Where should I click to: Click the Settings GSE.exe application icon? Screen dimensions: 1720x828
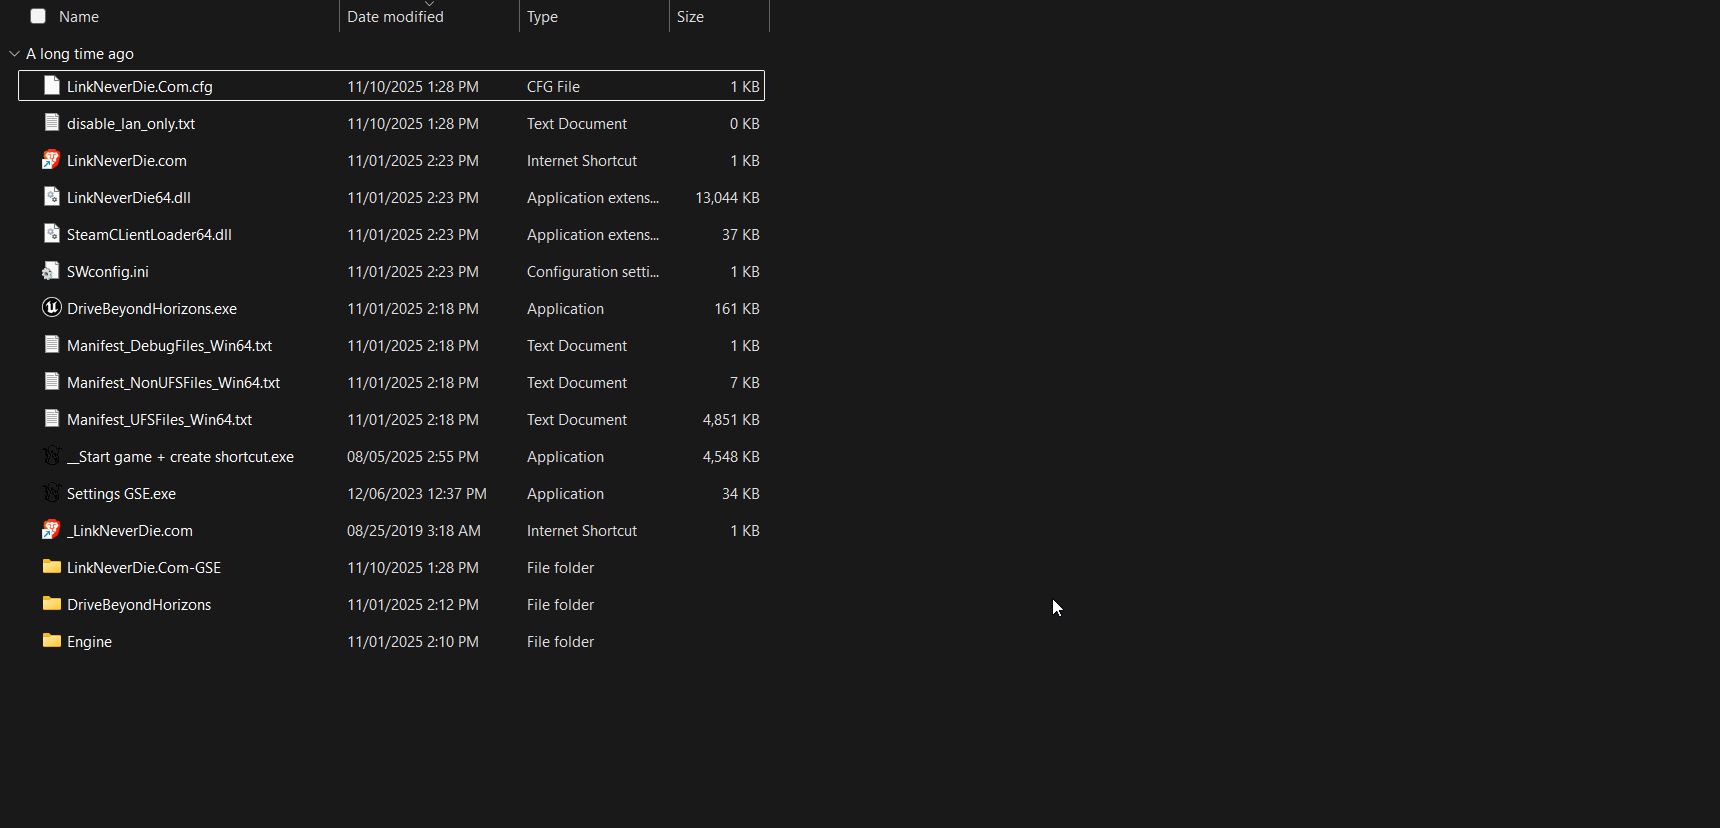[52, 493]
